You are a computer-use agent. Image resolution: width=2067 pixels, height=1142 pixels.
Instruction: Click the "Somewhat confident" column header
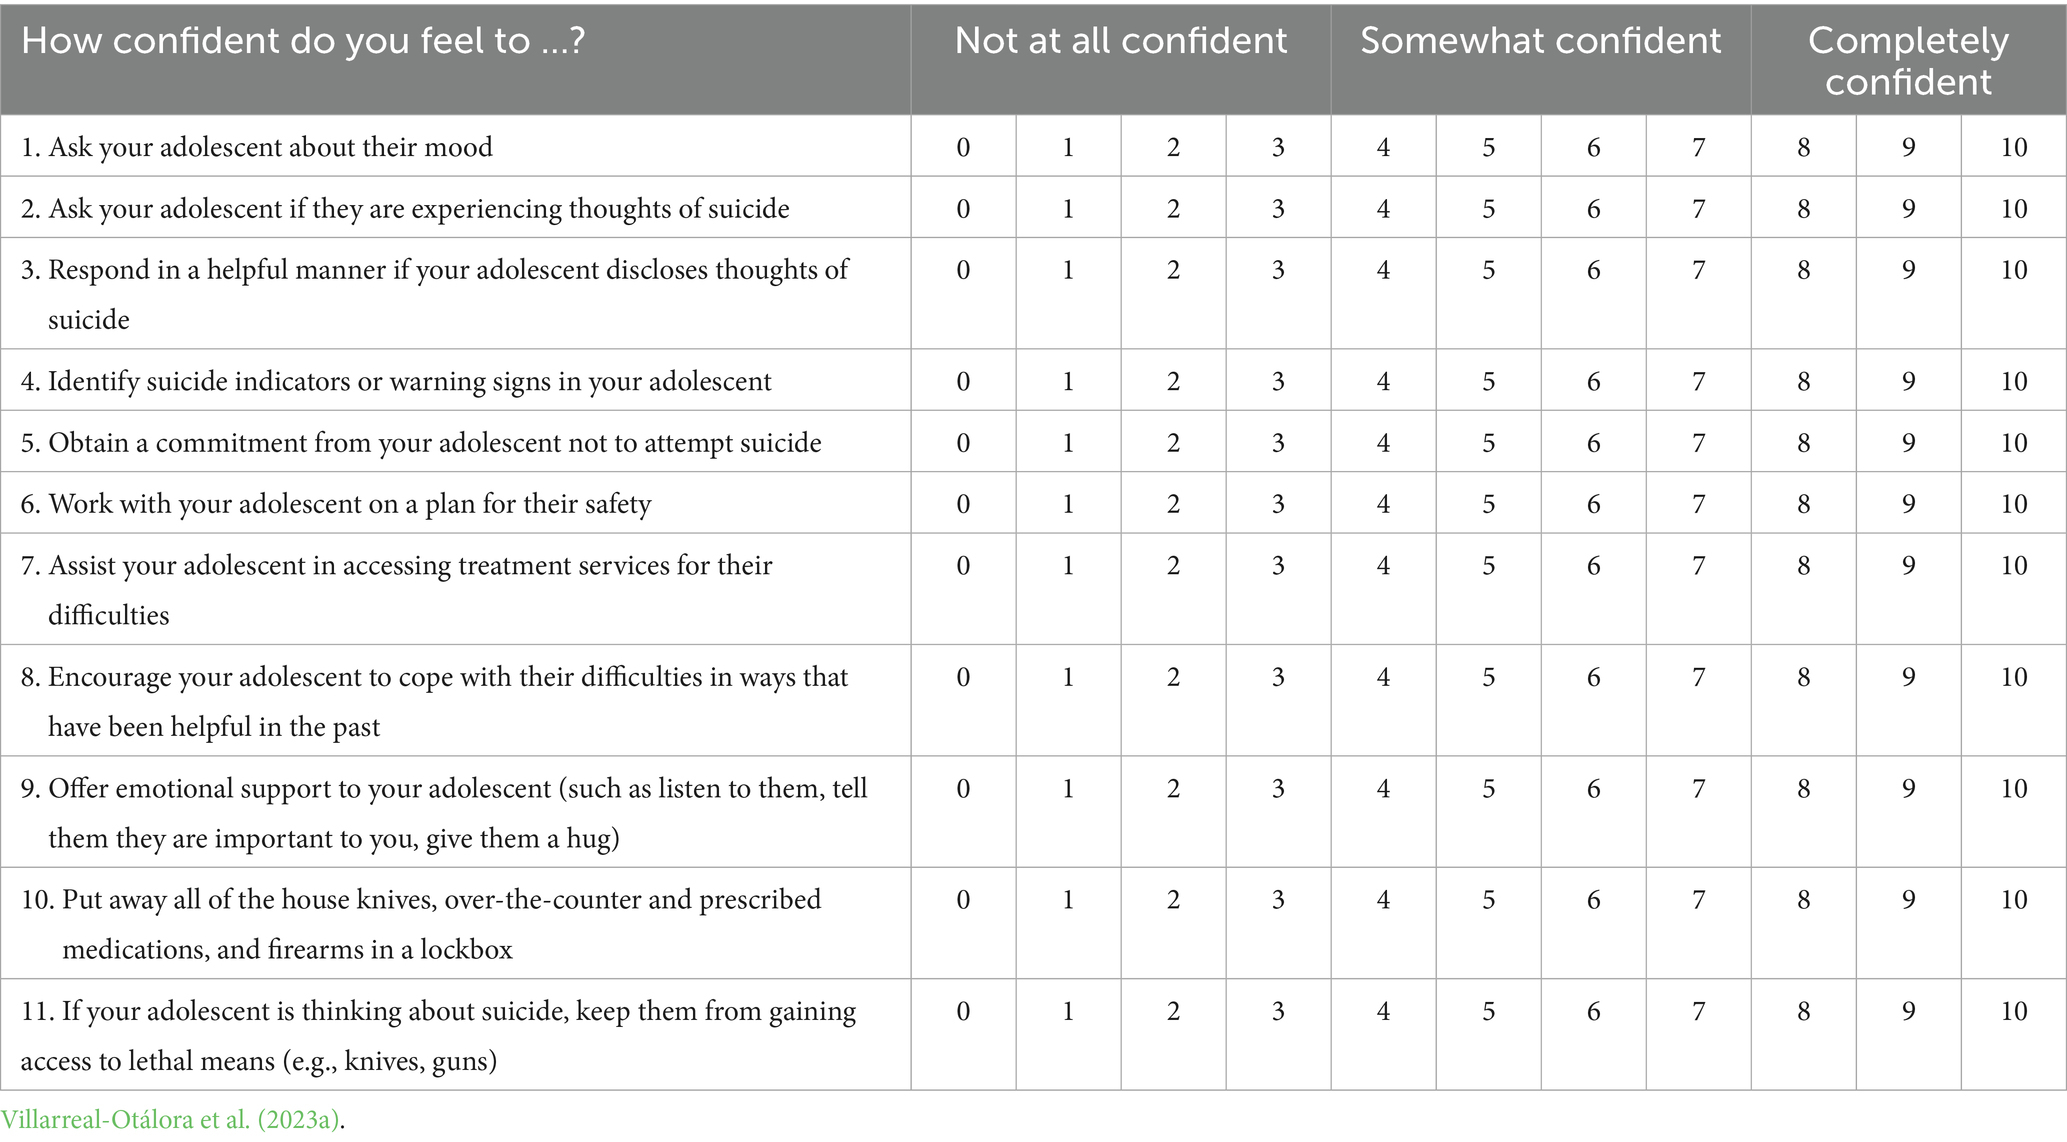[1540, 41]
